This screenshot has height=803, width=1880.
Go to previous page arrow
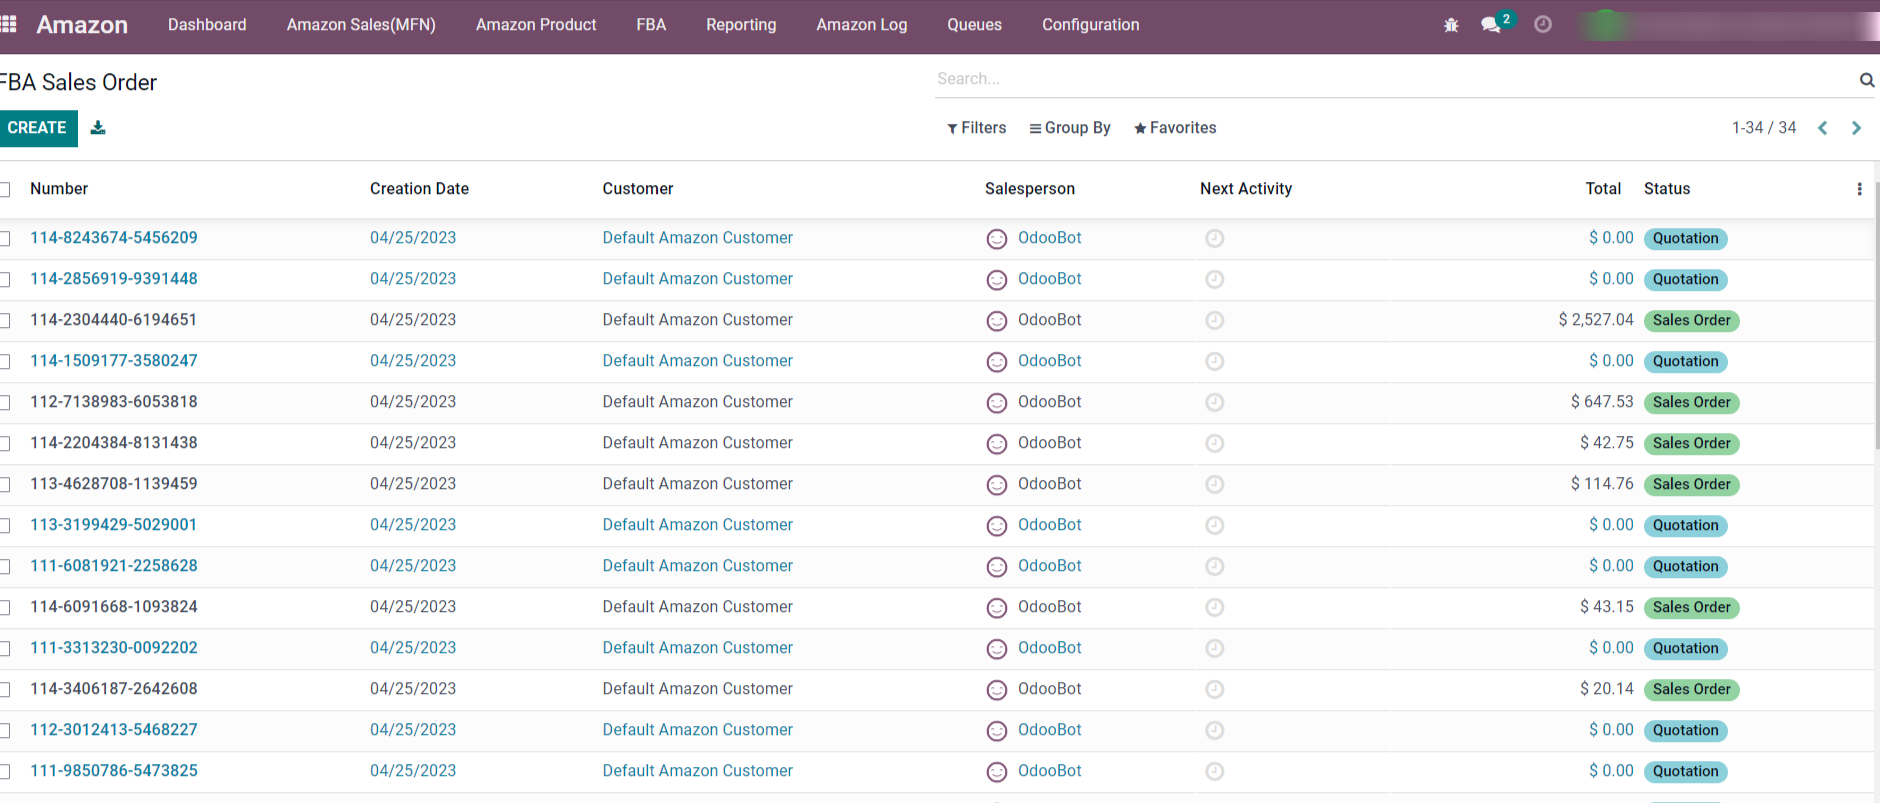point(1823,128)
